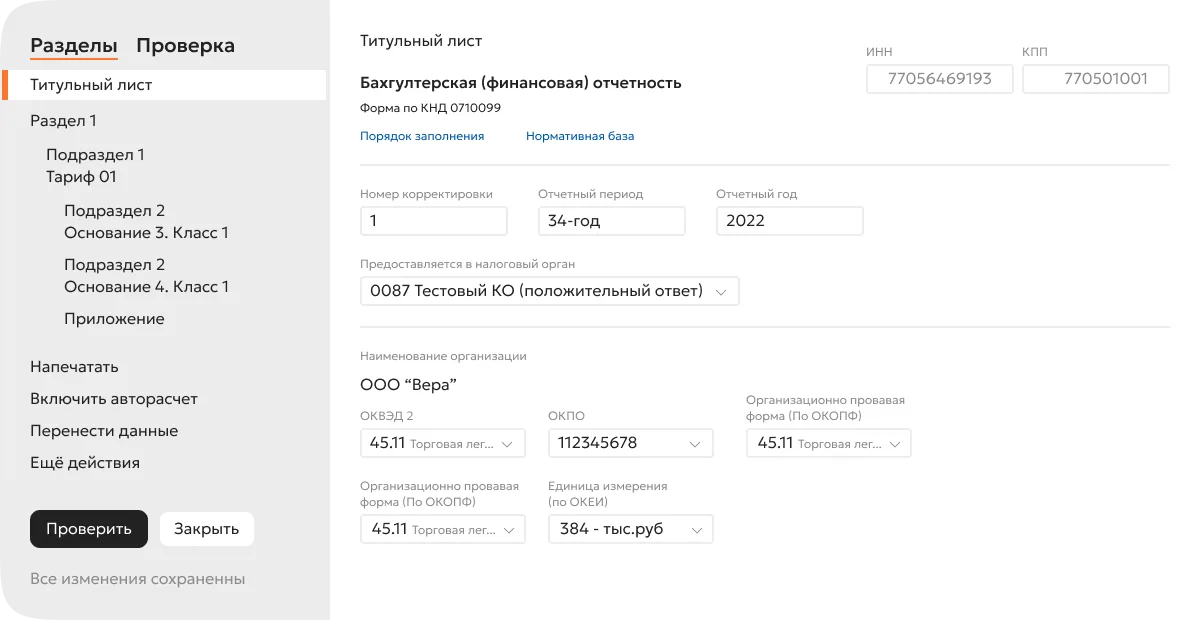The width and height of the screenshot is (1200, 620).
Task: Open Раздел 1 in the sidebar
Action: [63, 121]
